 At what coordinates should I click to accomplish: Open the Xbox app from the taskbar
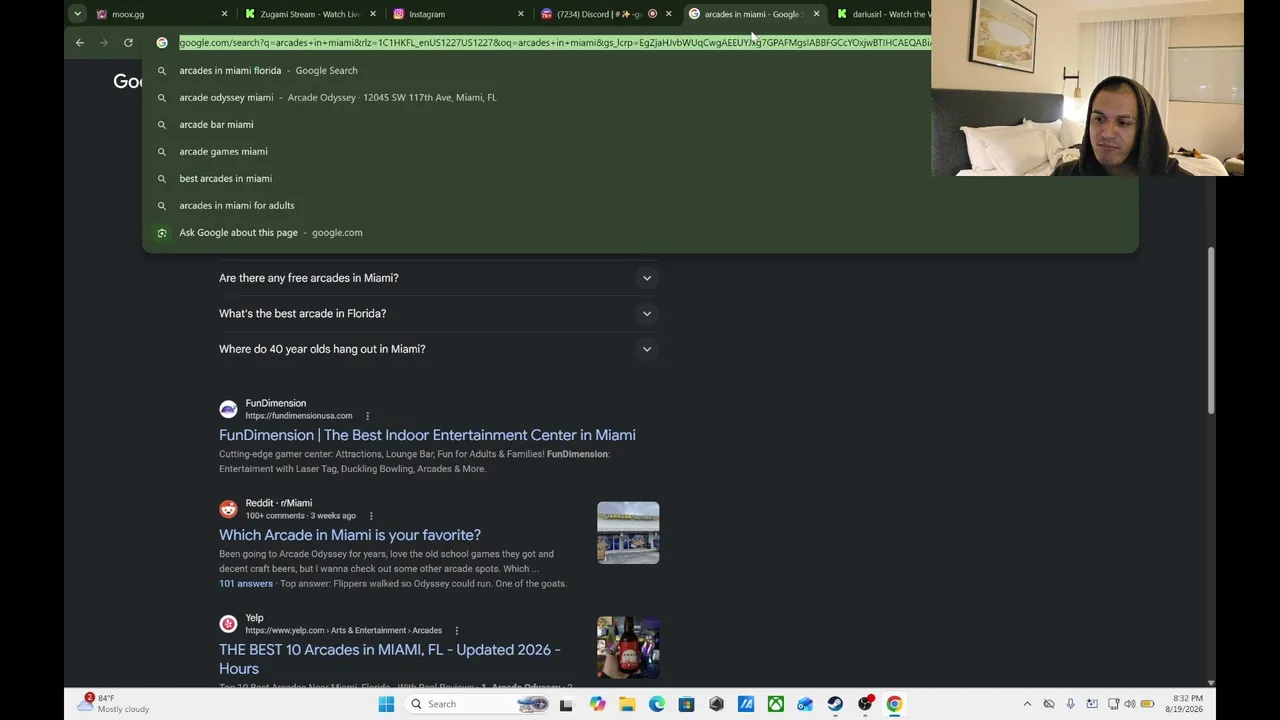[776, 704]
